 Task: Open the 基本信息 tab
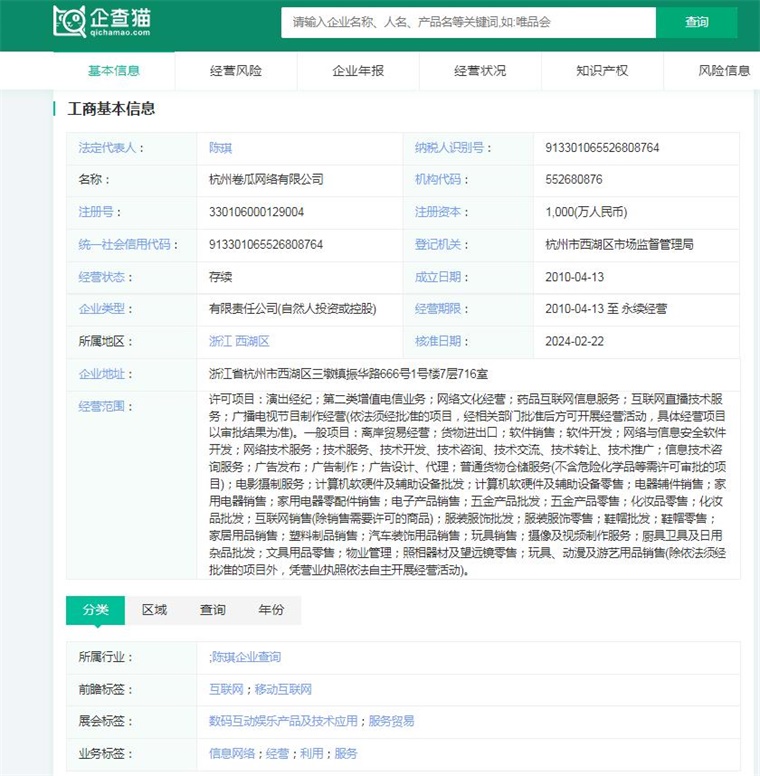pyautogui.click(x=114, y=71)
